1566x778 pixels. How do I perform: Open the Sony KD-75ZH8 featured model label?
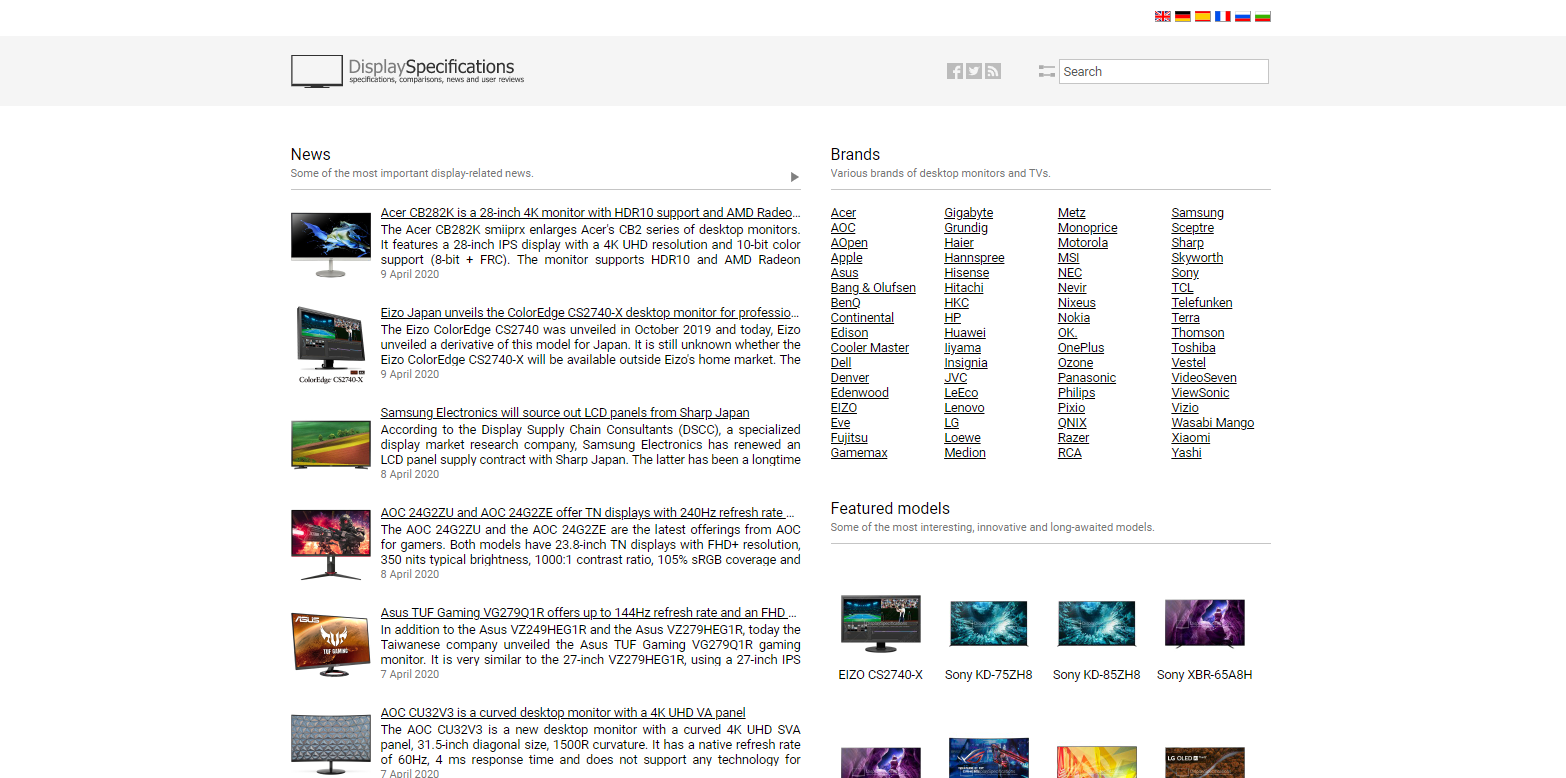(x=988, y=675)
